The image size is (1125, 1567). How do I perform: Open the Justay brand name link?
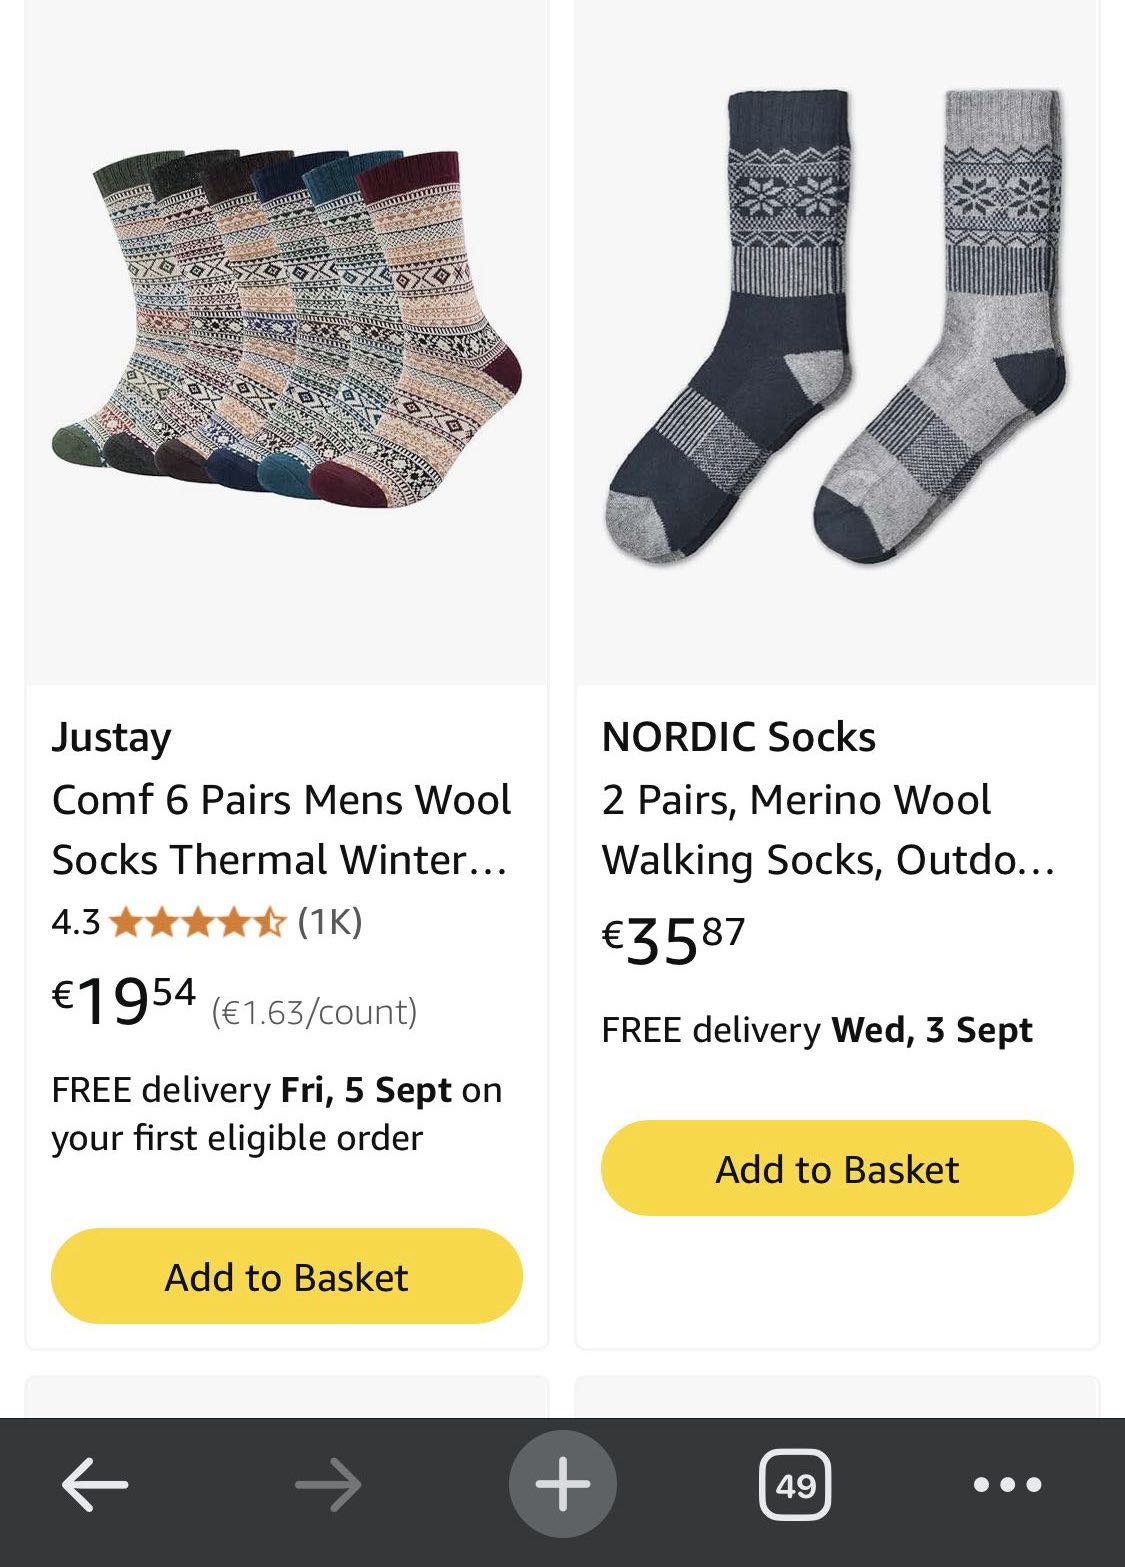coord(112,737)
